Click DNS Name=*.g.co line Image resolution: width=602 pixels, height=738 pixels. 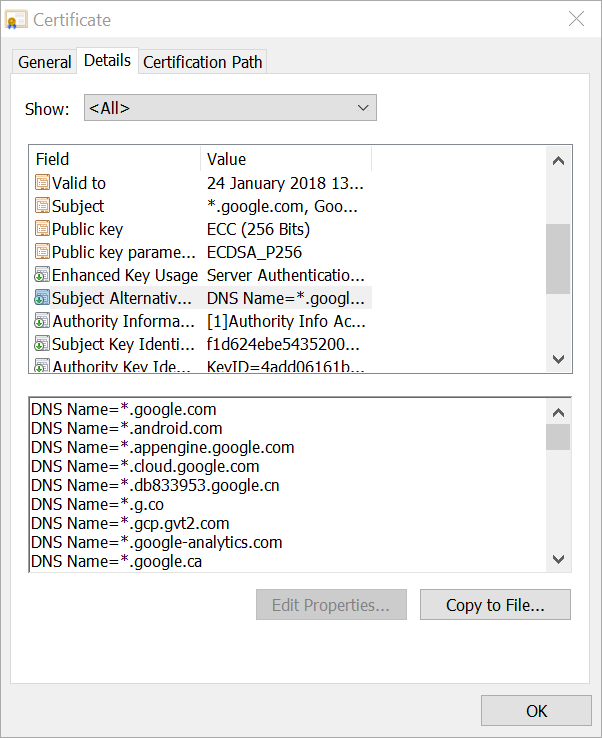(97, 504)
